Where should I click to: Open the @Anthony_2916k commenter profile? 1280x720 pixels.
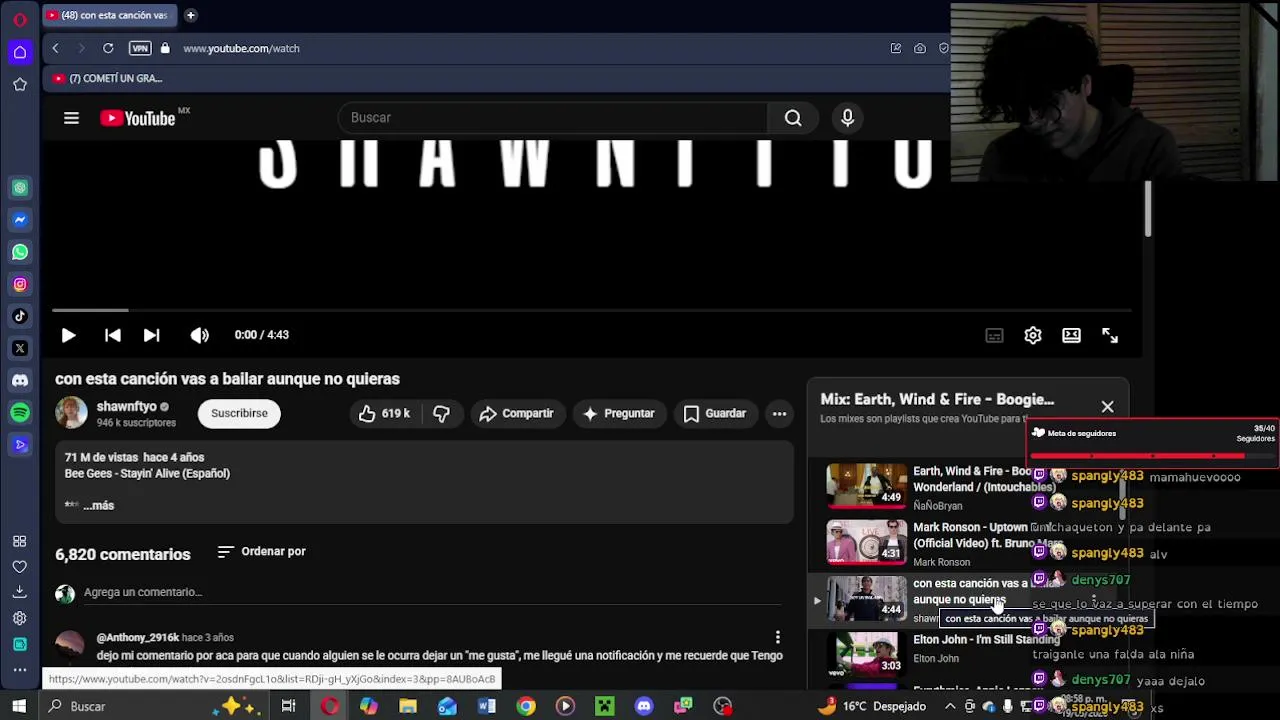pyautogui.click(x=137, y=637)
